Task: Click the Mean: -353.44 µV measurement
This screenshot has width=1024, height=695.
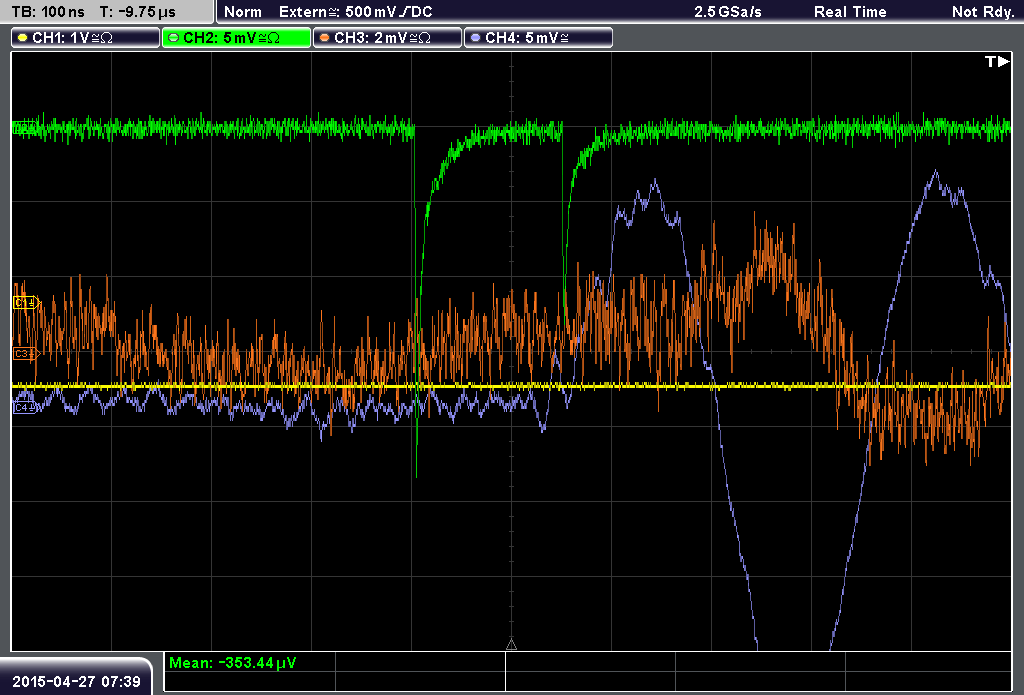Action: [x=232, y=663]
